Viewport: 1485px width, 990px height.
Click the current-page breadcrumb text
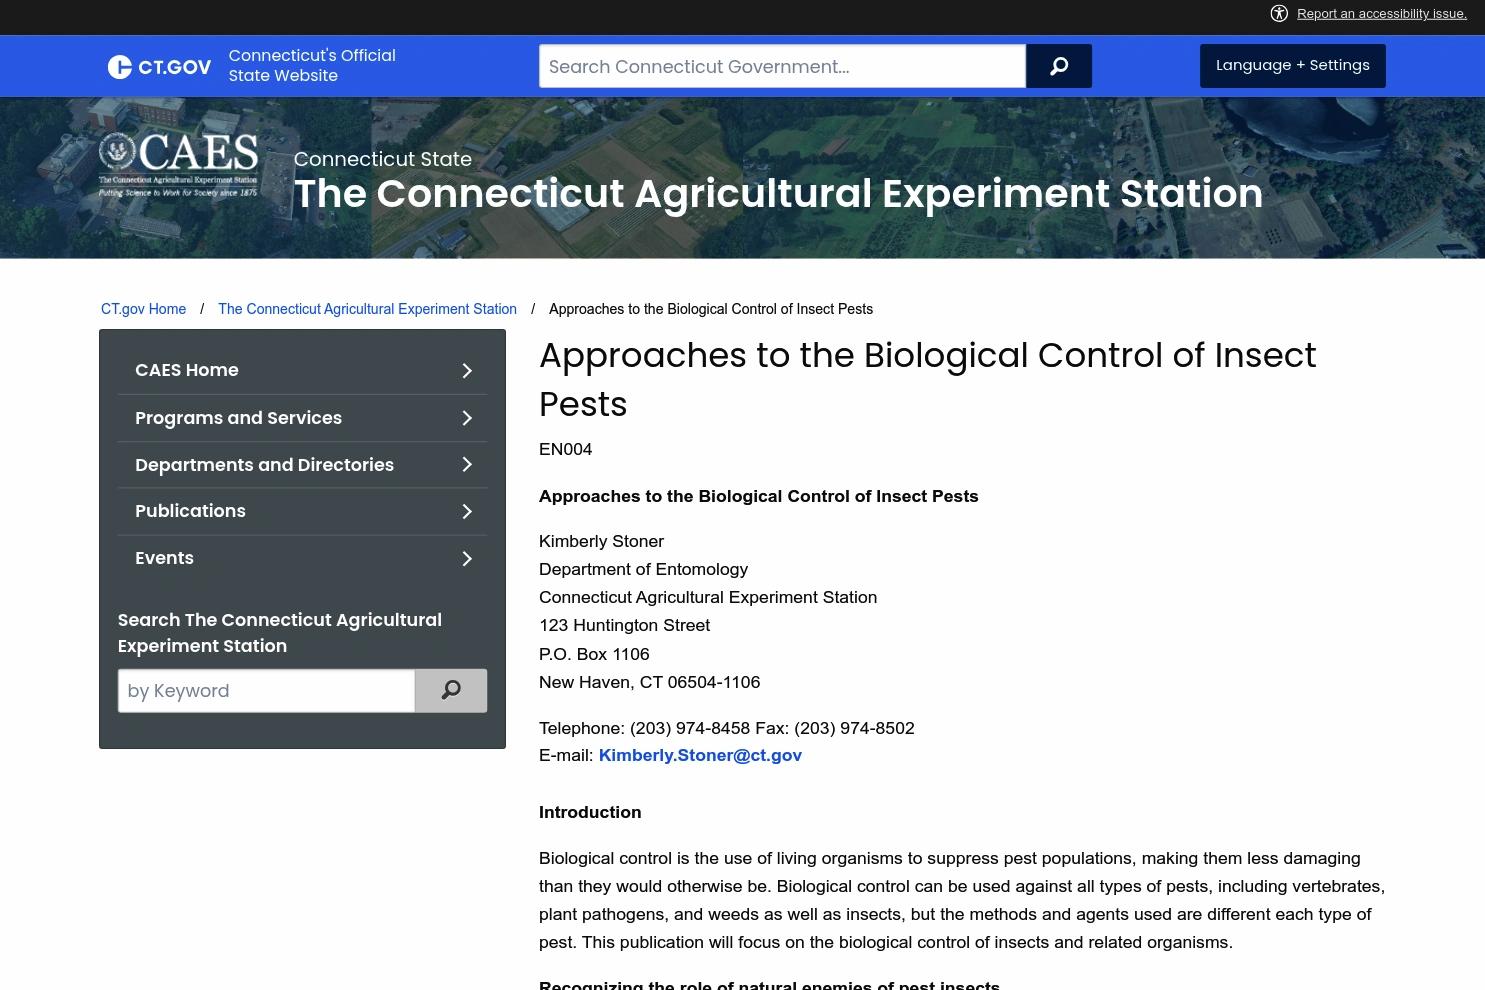tap(711, 309)
